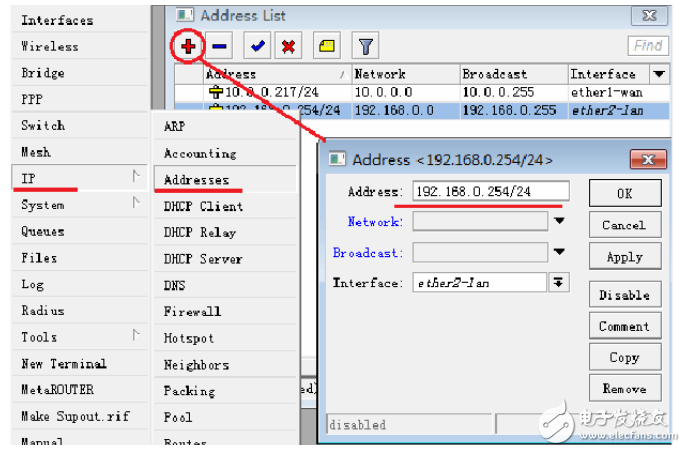Click the OK button

point(624,193)
